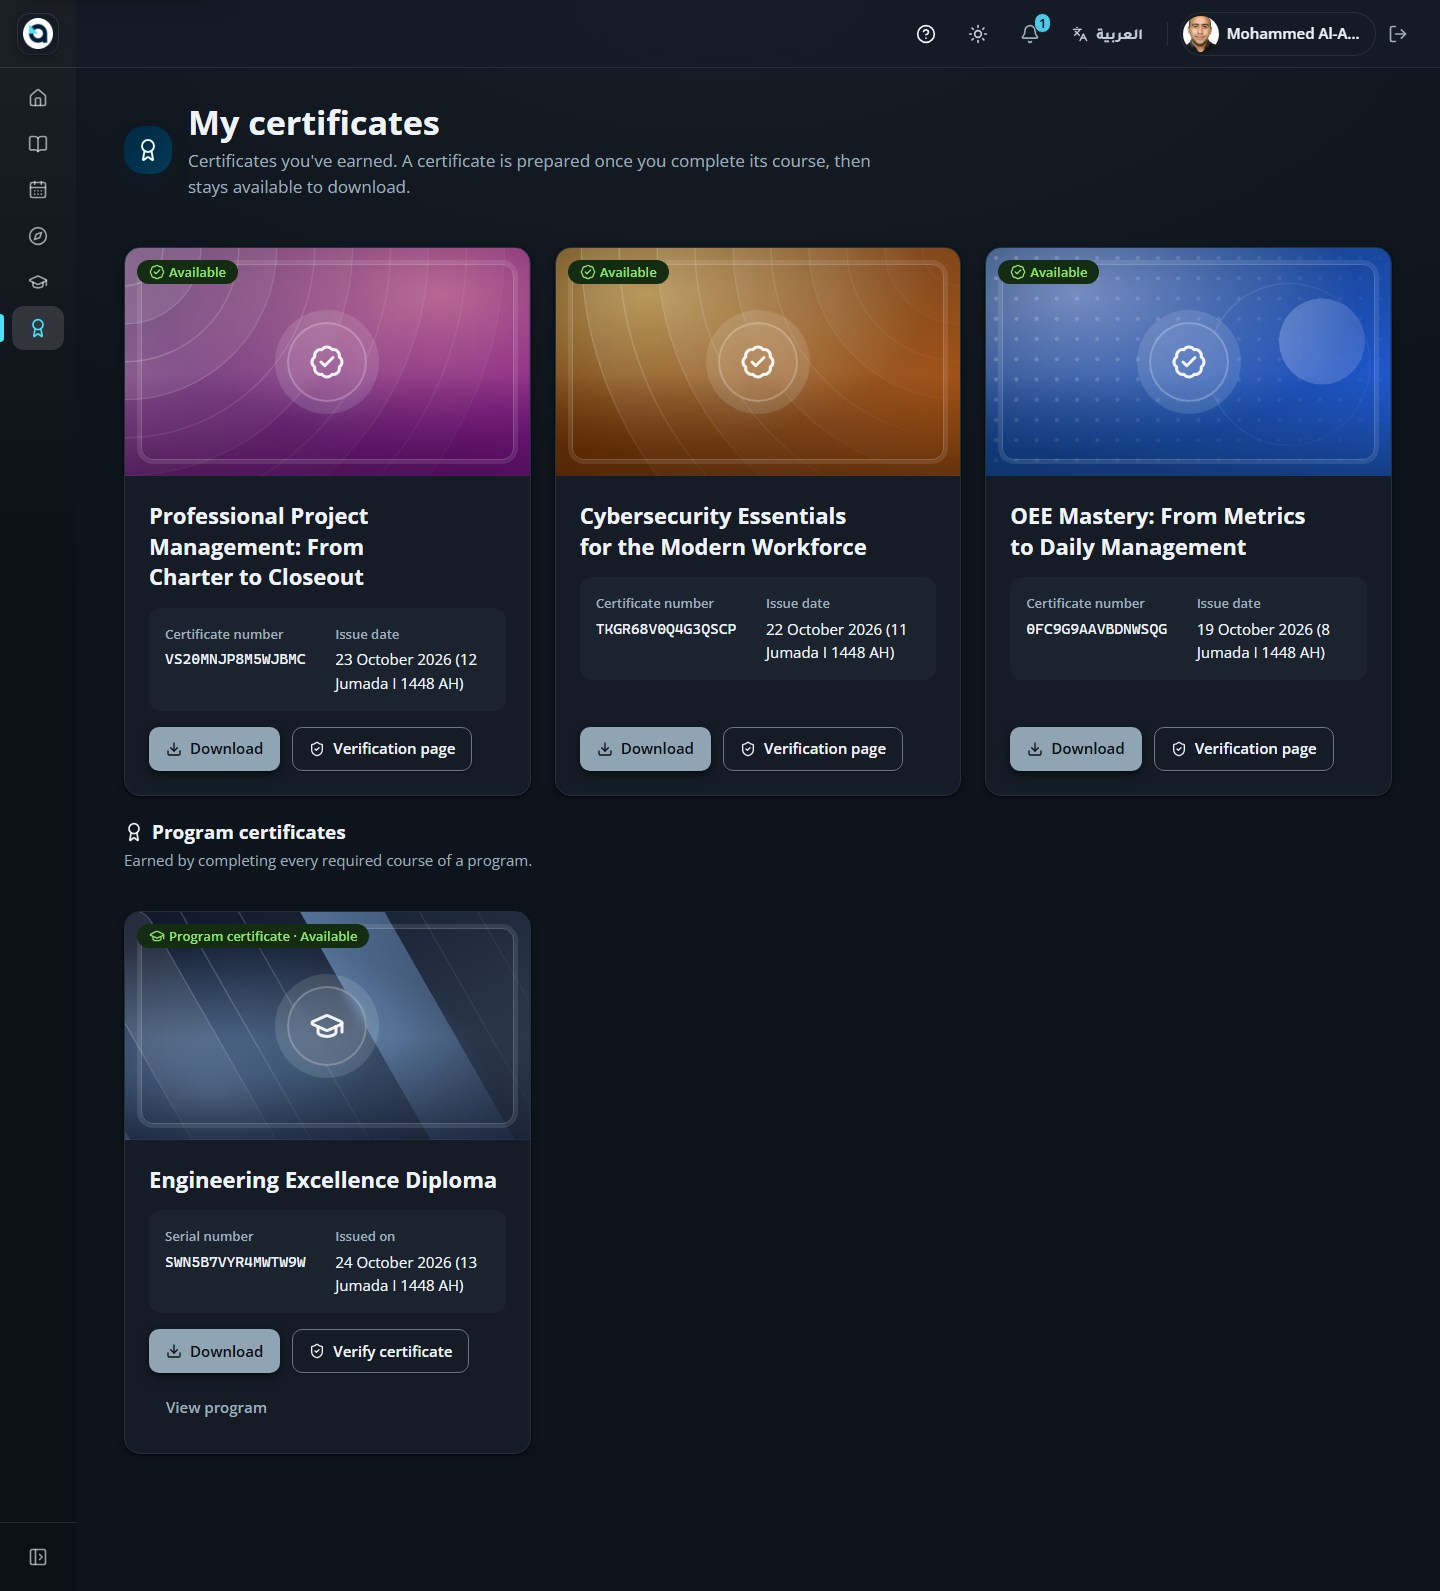Click the My certificates heading ribbon icon

coord(148,150)
